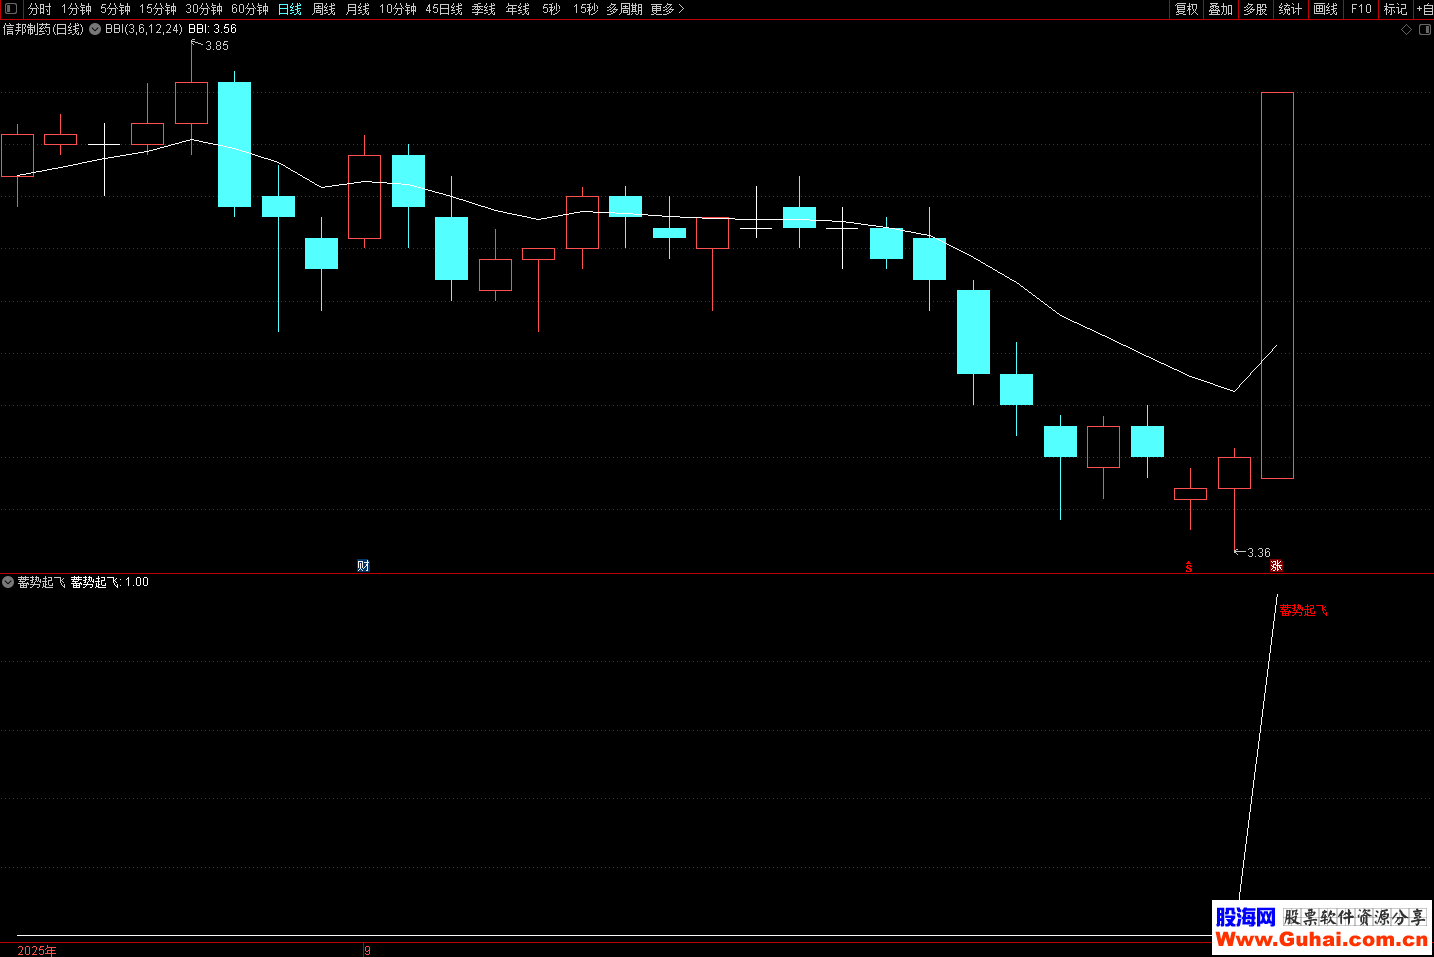
Task: Click the 9 month marker on timeline
Action: click(367, 950)
